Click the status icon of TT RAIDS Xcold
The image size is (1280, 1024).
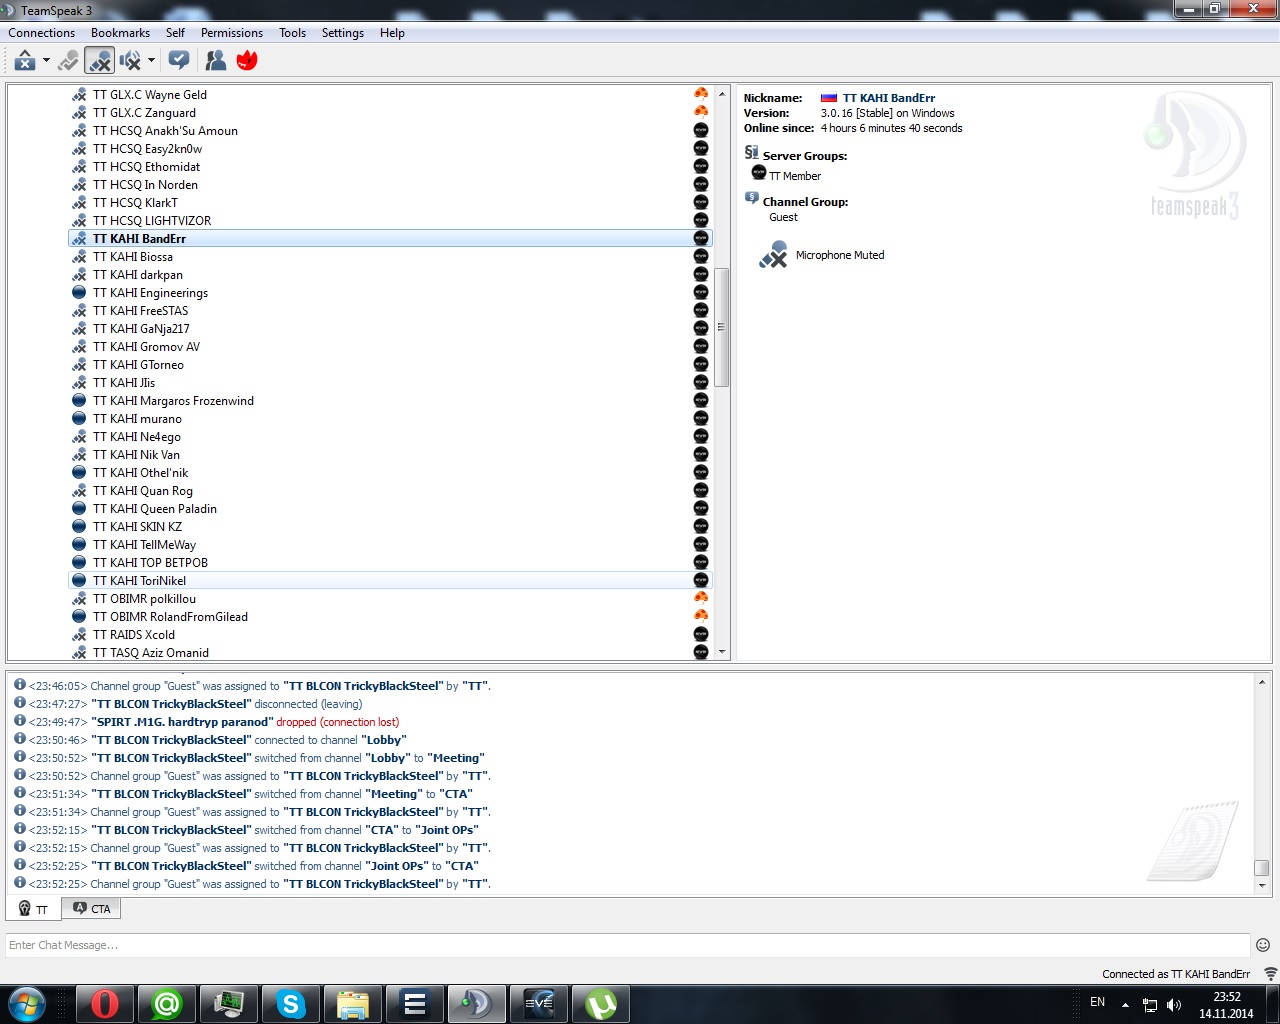tap(79, 635)
